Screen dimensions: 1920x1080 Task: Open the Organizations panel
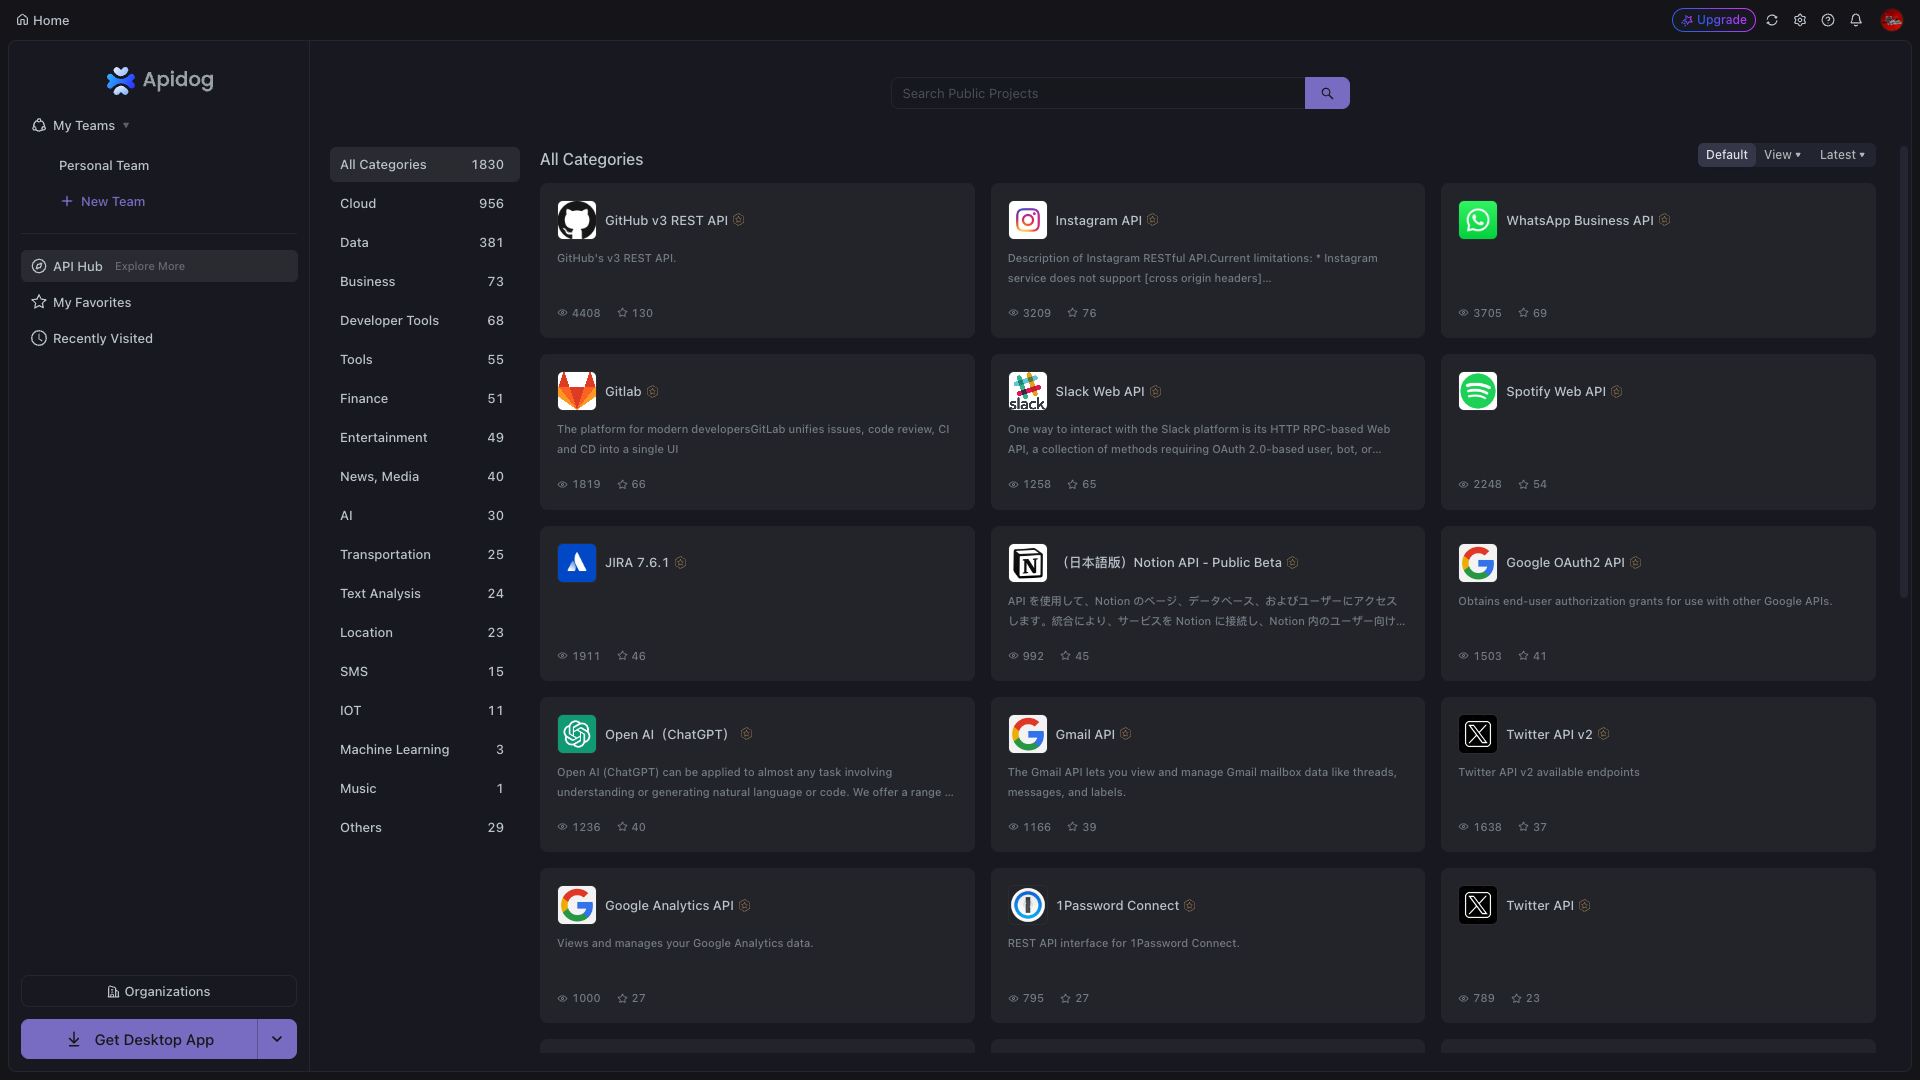pyautogui.click(x=158, y=991)
